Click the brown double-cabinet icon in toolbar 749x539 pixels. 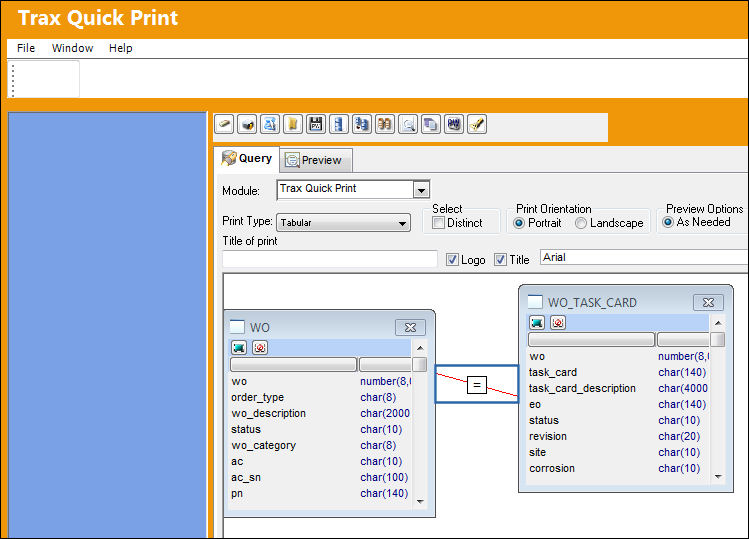coord(385,125)
